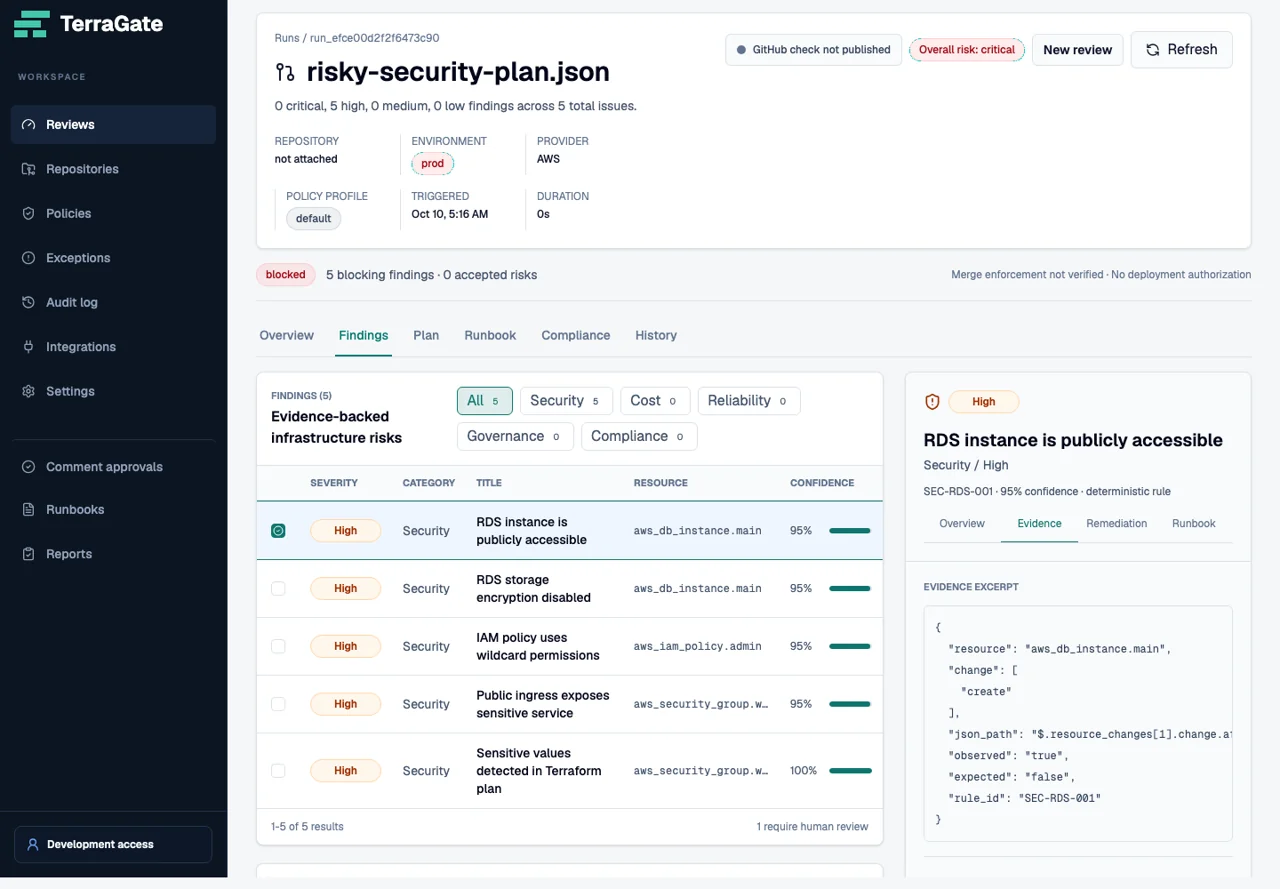Click the Runs breadcrumb link

287,38
